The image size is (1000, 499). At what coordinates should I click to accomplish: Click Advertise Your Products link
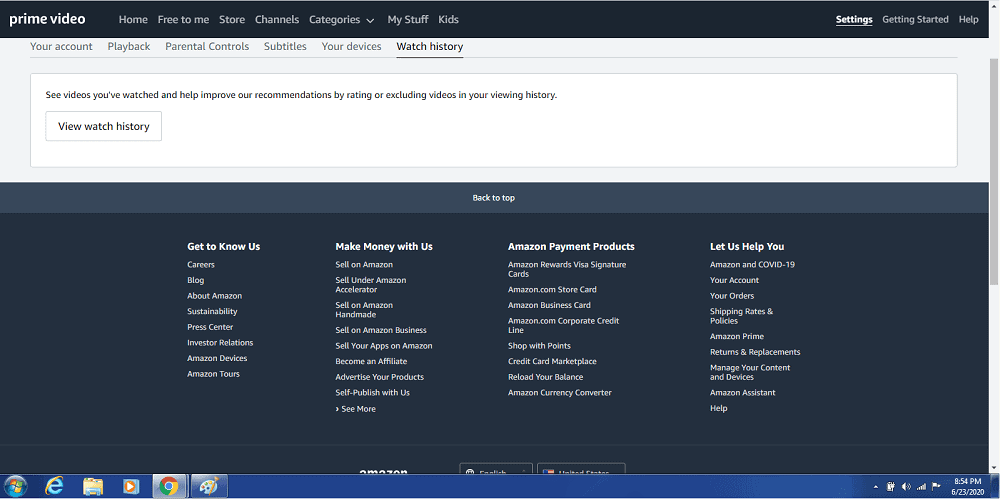(379, 377)
